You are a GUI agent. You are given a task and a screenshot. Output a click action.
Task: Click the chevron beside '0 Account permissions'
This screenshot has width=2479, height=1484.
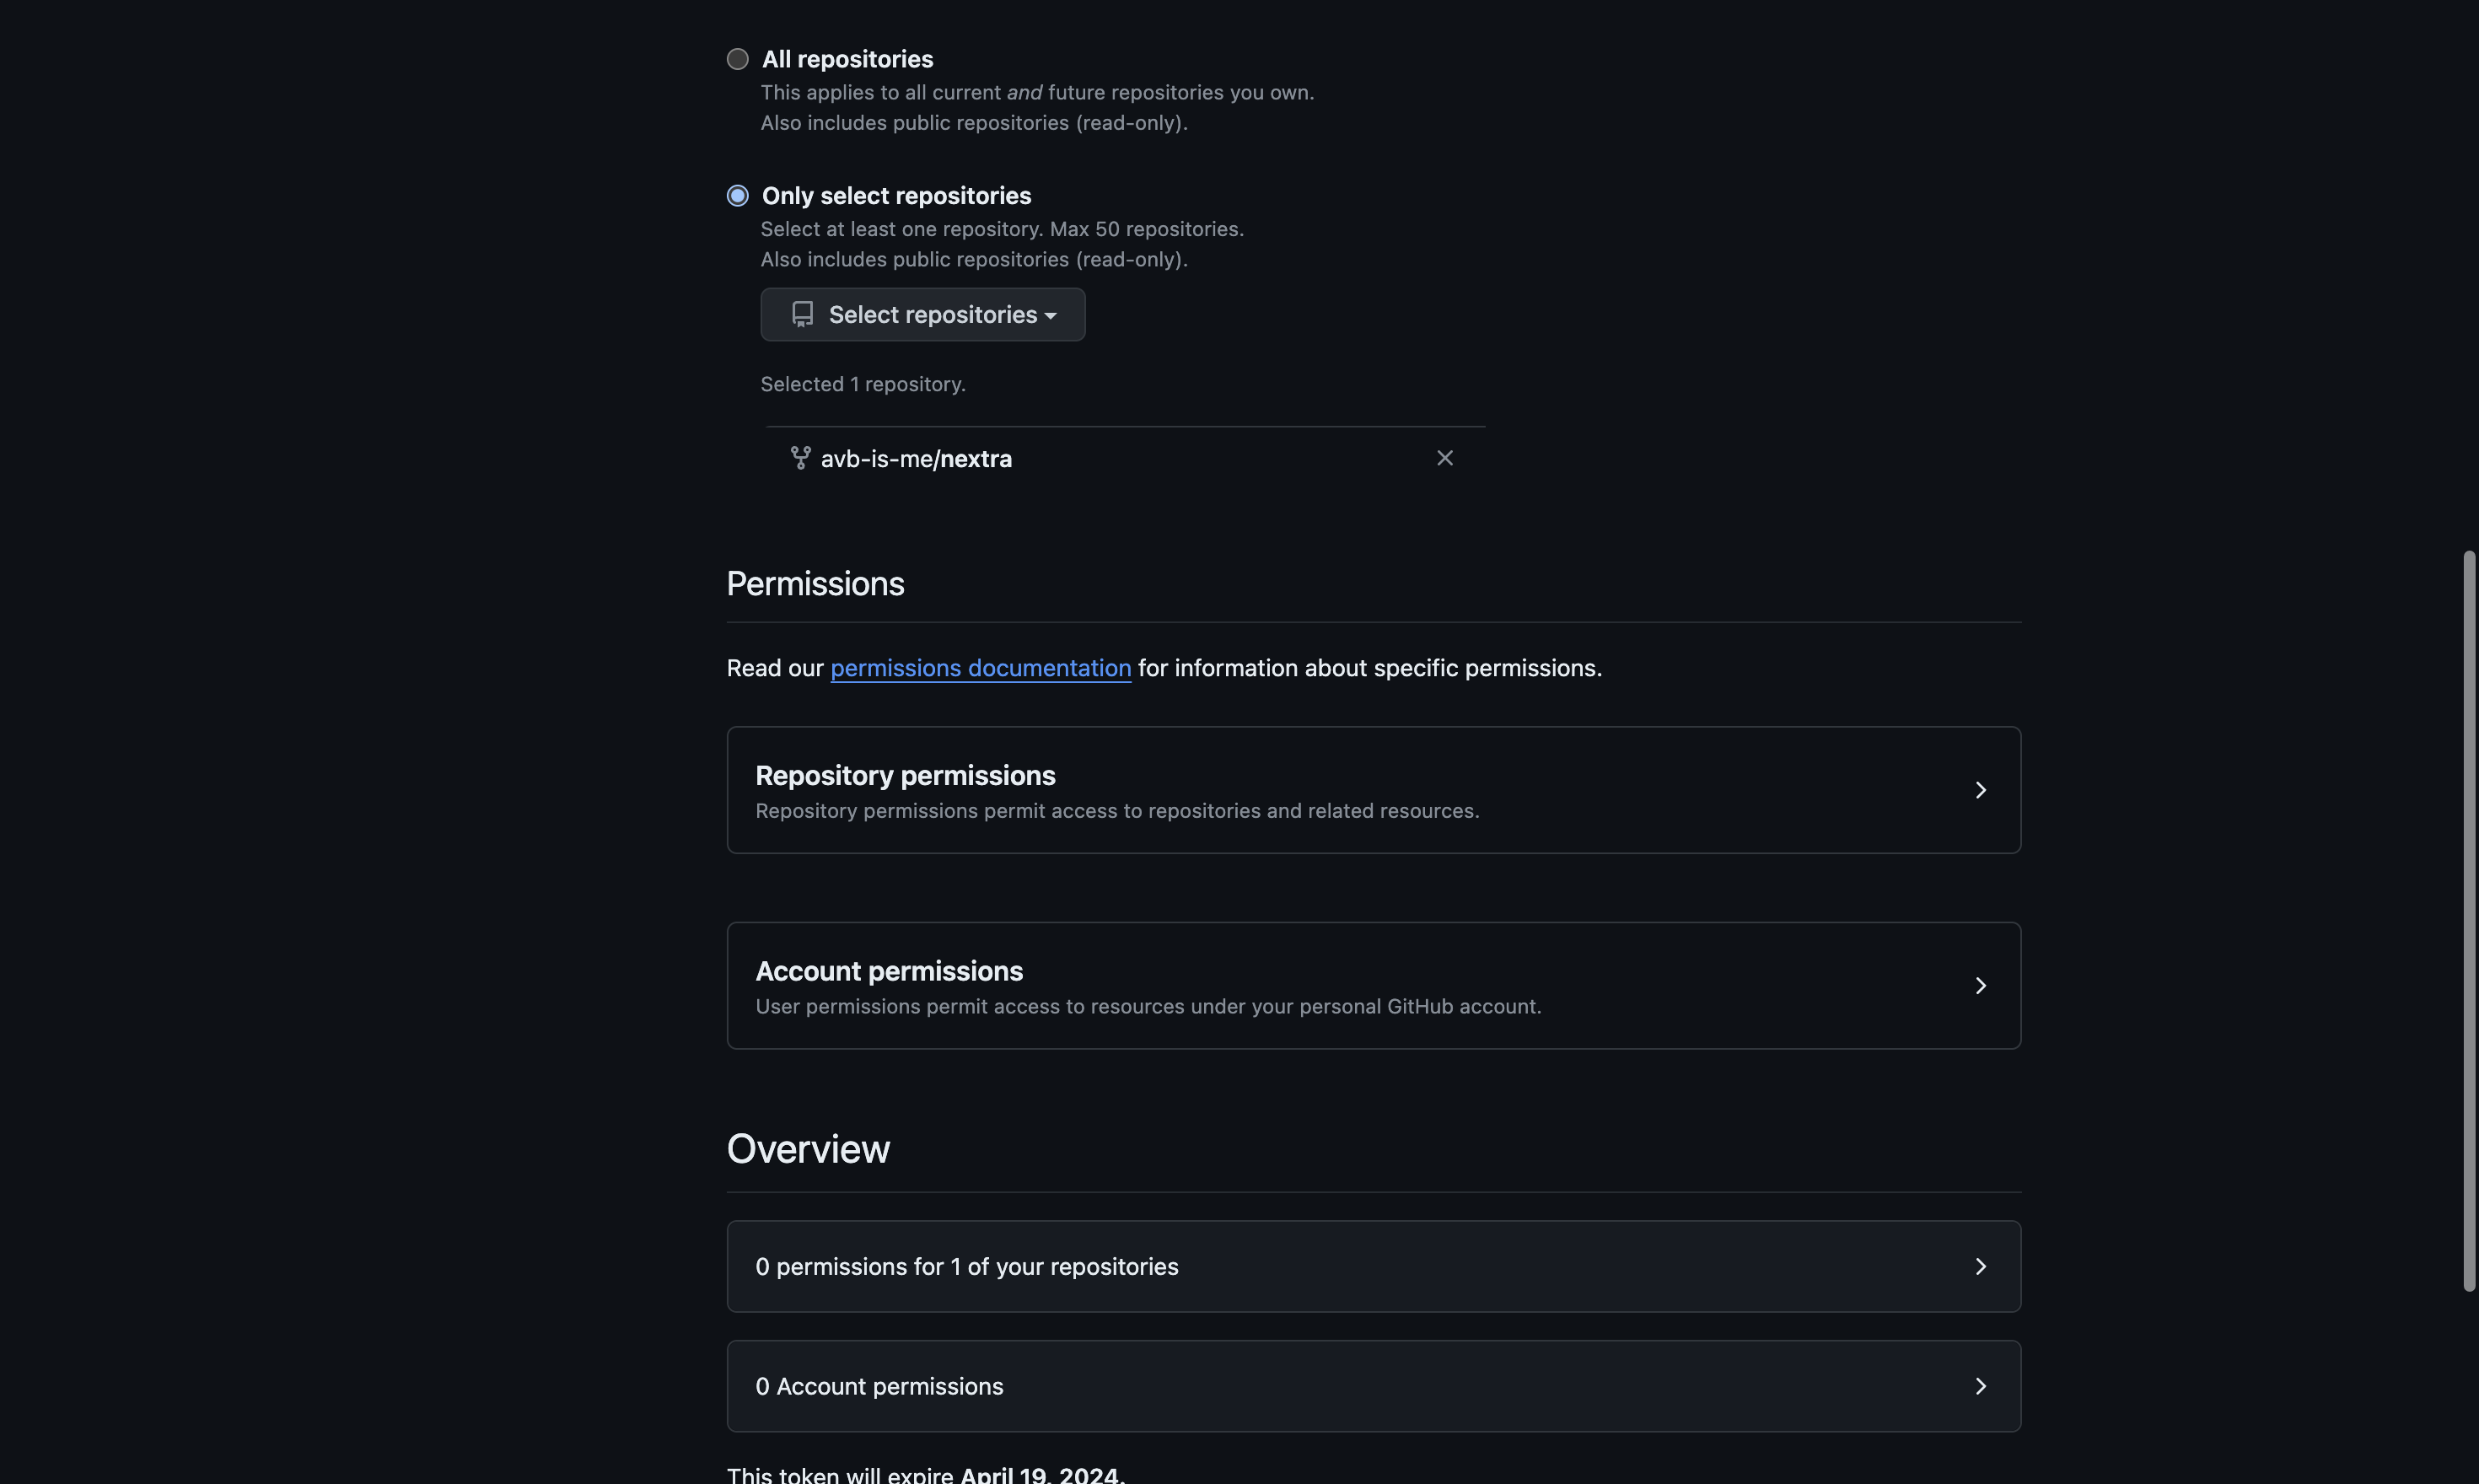click(x=1979, y=1385)
